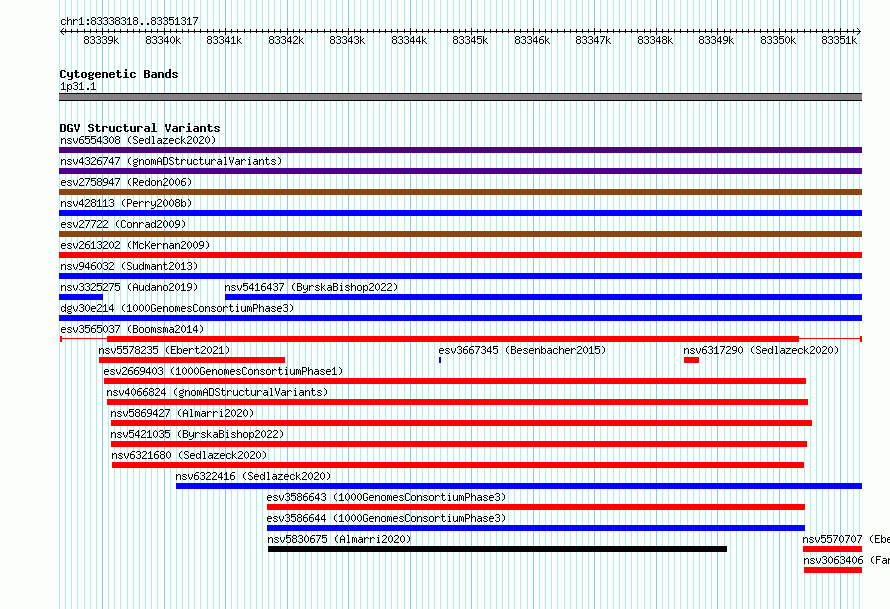This screenshot has height=609, width=890.
Task: Click the DGV Structural Variants track title
Action: click(140, 128)
